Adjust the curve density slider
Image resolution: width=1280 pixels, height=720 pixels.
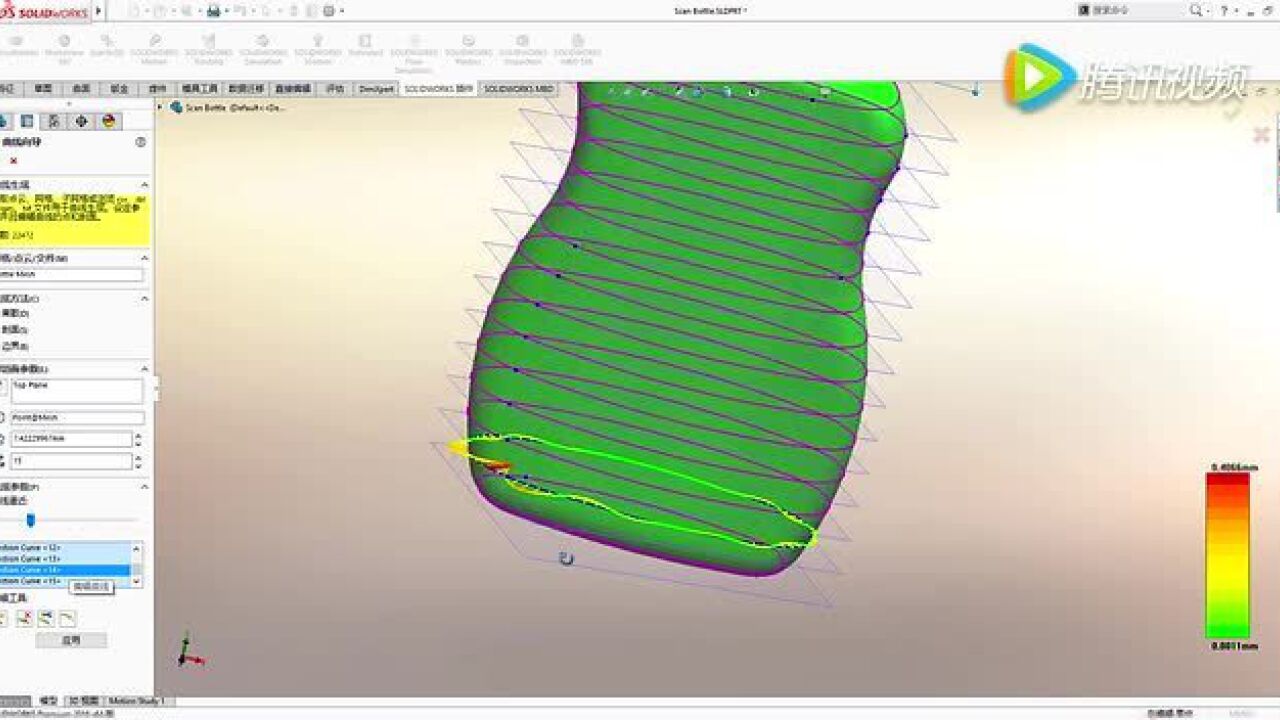[29, 519]
